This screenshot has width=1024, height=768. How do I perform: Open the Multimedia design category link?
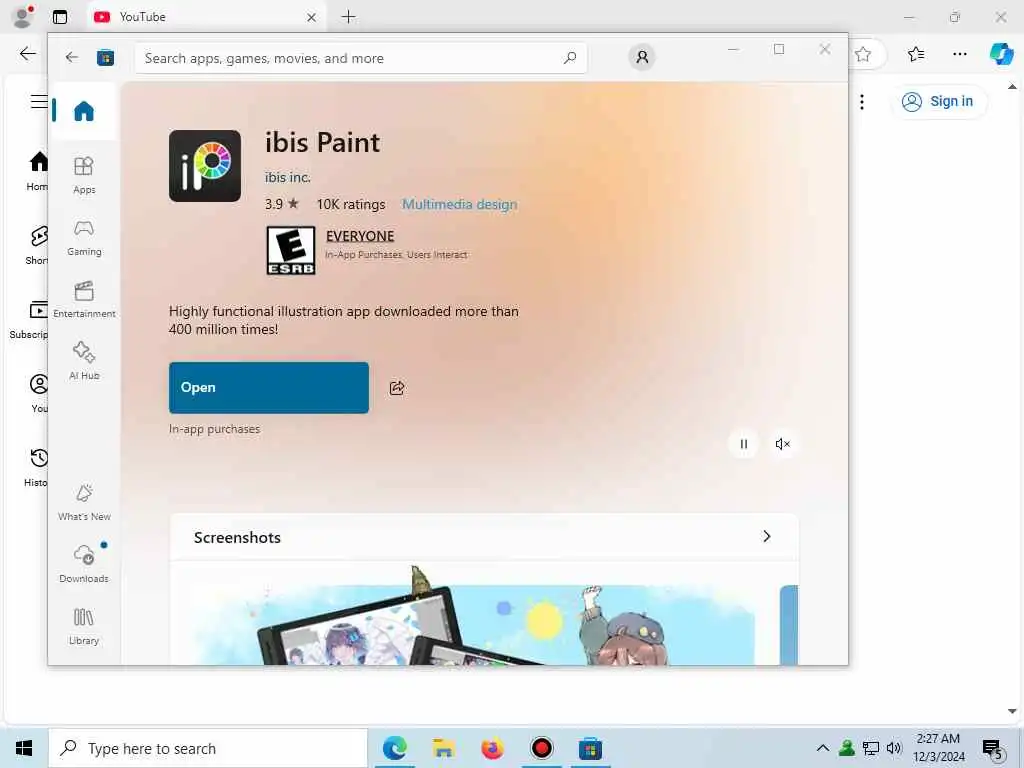pyautogui.click(x=459, y=204)
